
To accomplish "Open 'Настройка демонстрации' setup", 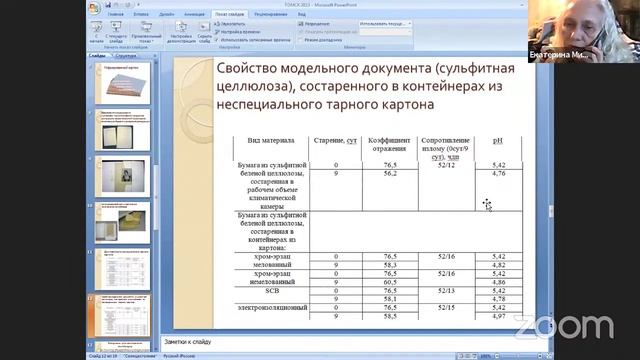I will point(181,32).
